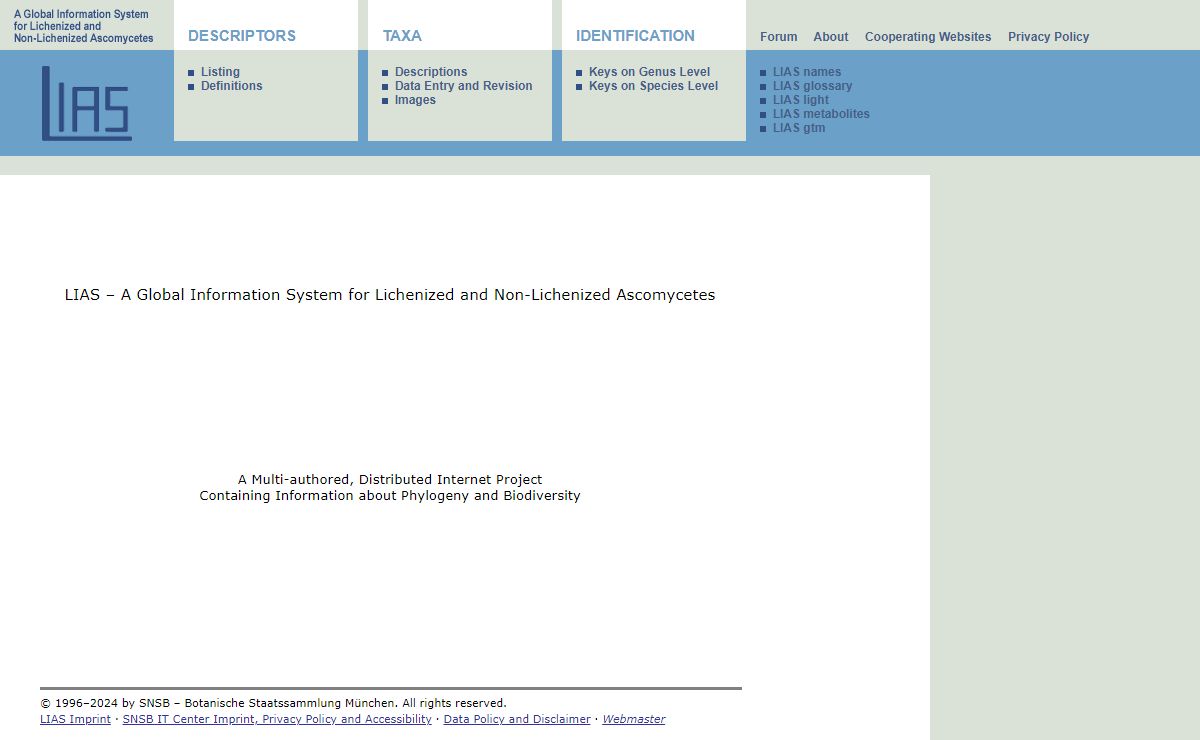Open SNSB IT Center Imprint and Accessibility link
The image size is (1200, 740).
tap(277, 719)
